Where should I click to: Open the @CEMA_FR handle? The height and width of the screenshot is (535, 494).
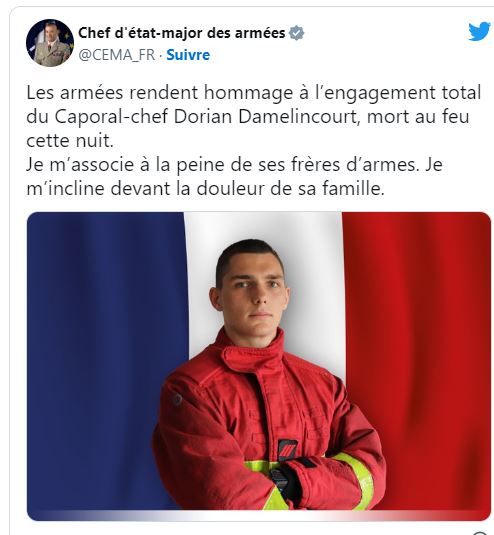point(117,55)
